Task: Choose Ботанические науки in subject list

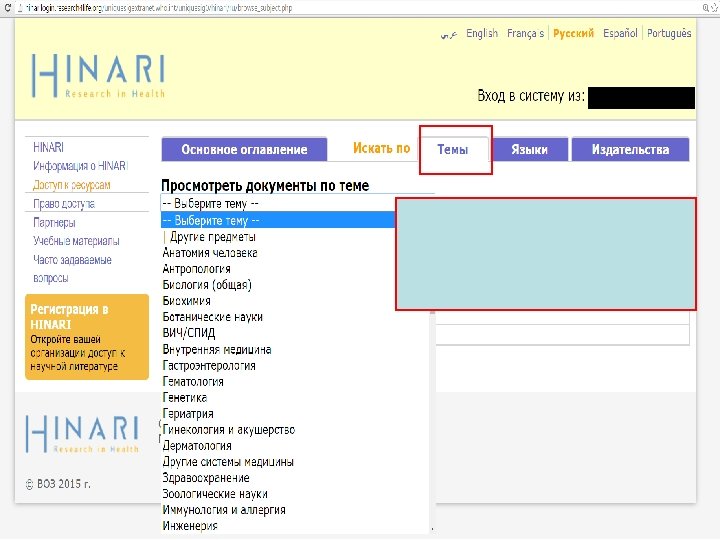Action: [213, 317]
